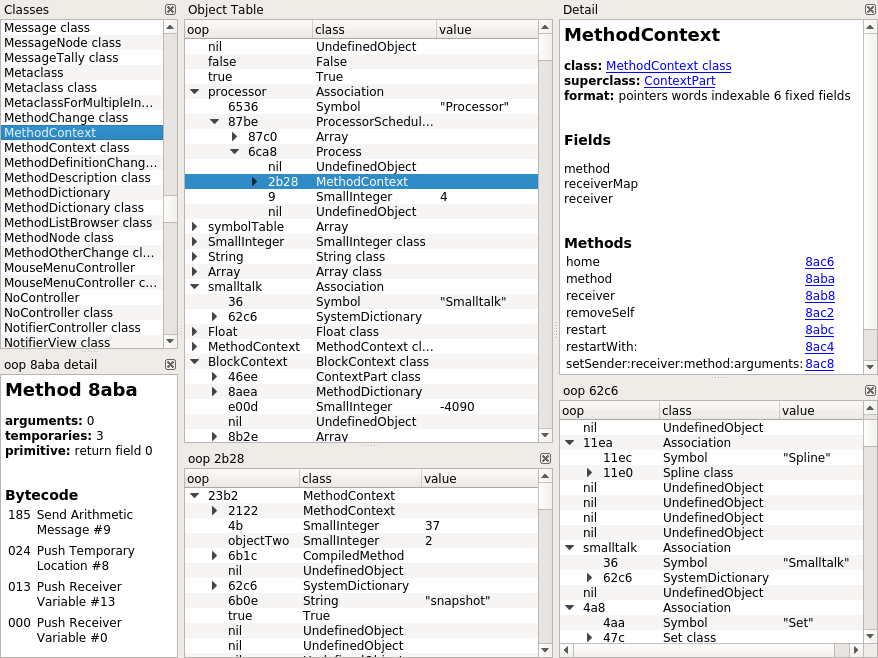
Task: Close the oop 62c6 panel
Action: [870, 391]
